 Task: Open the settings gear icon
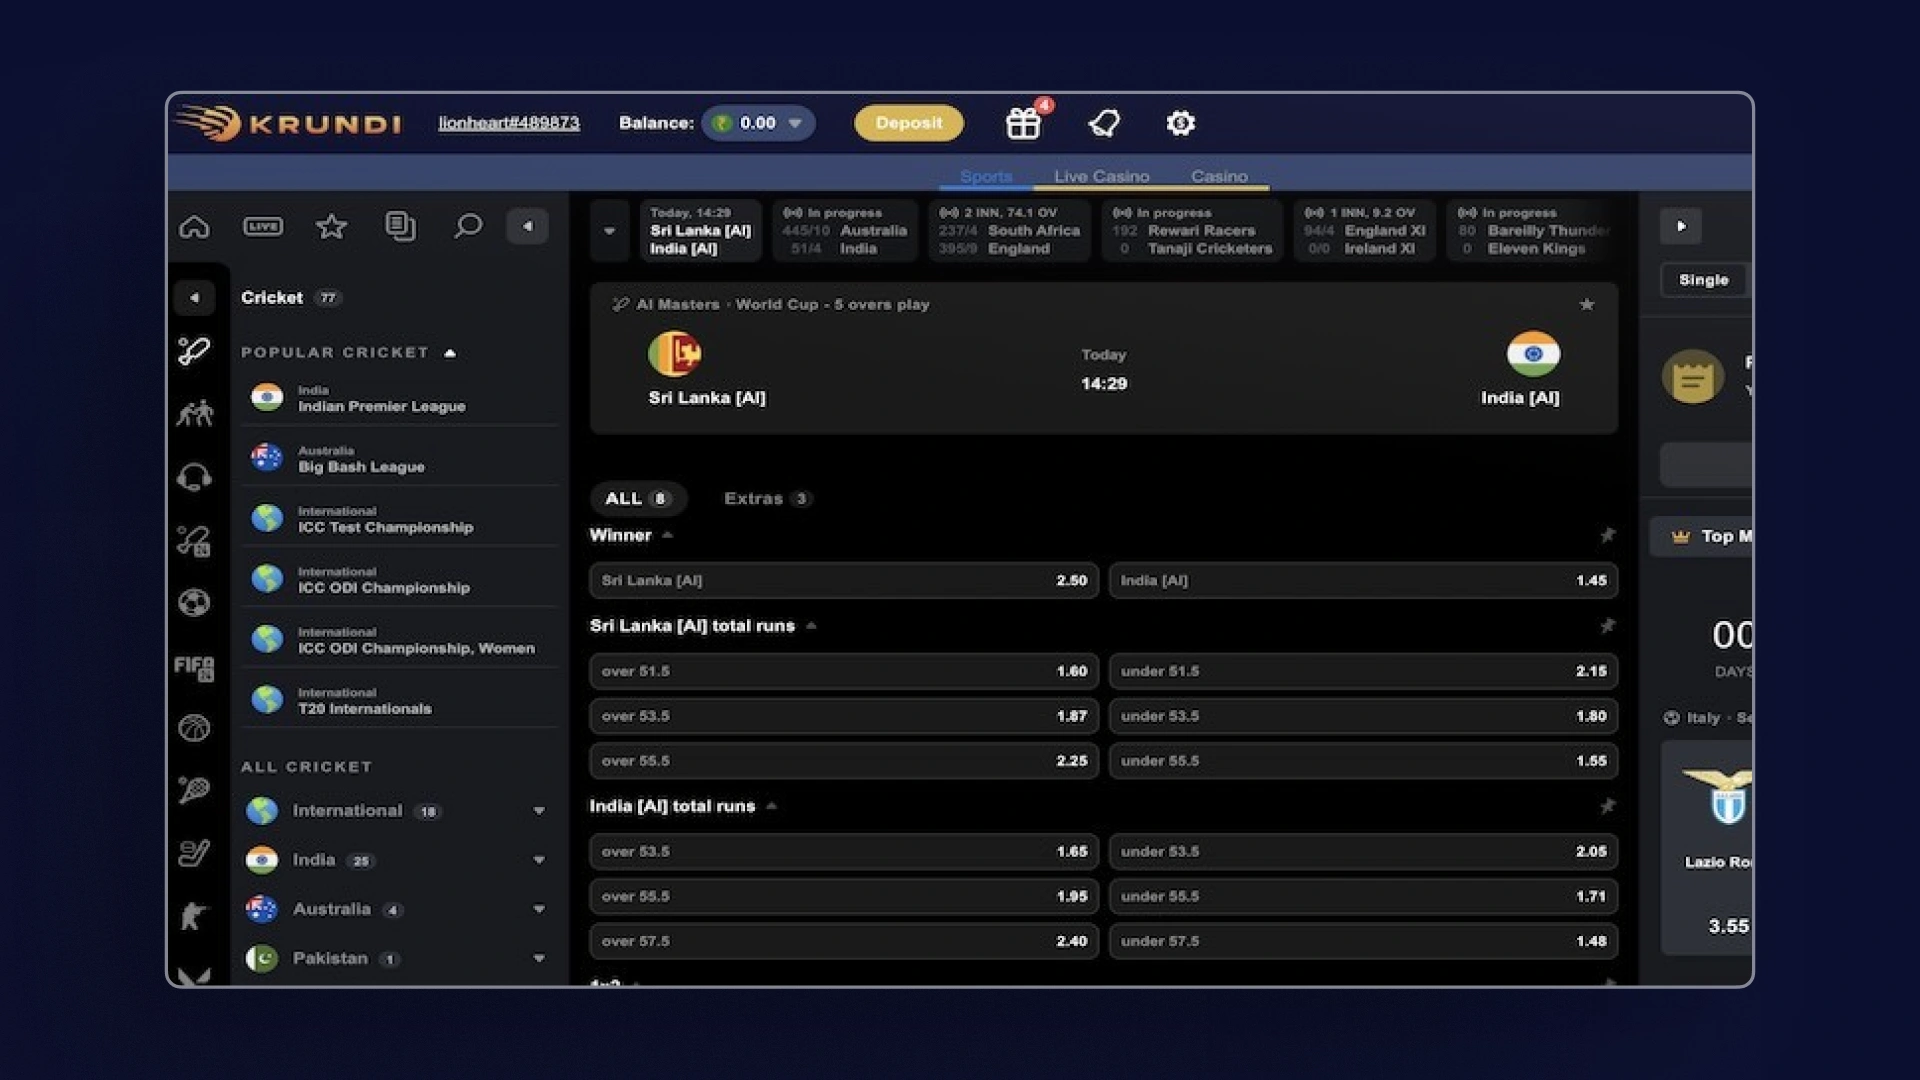1180,123
